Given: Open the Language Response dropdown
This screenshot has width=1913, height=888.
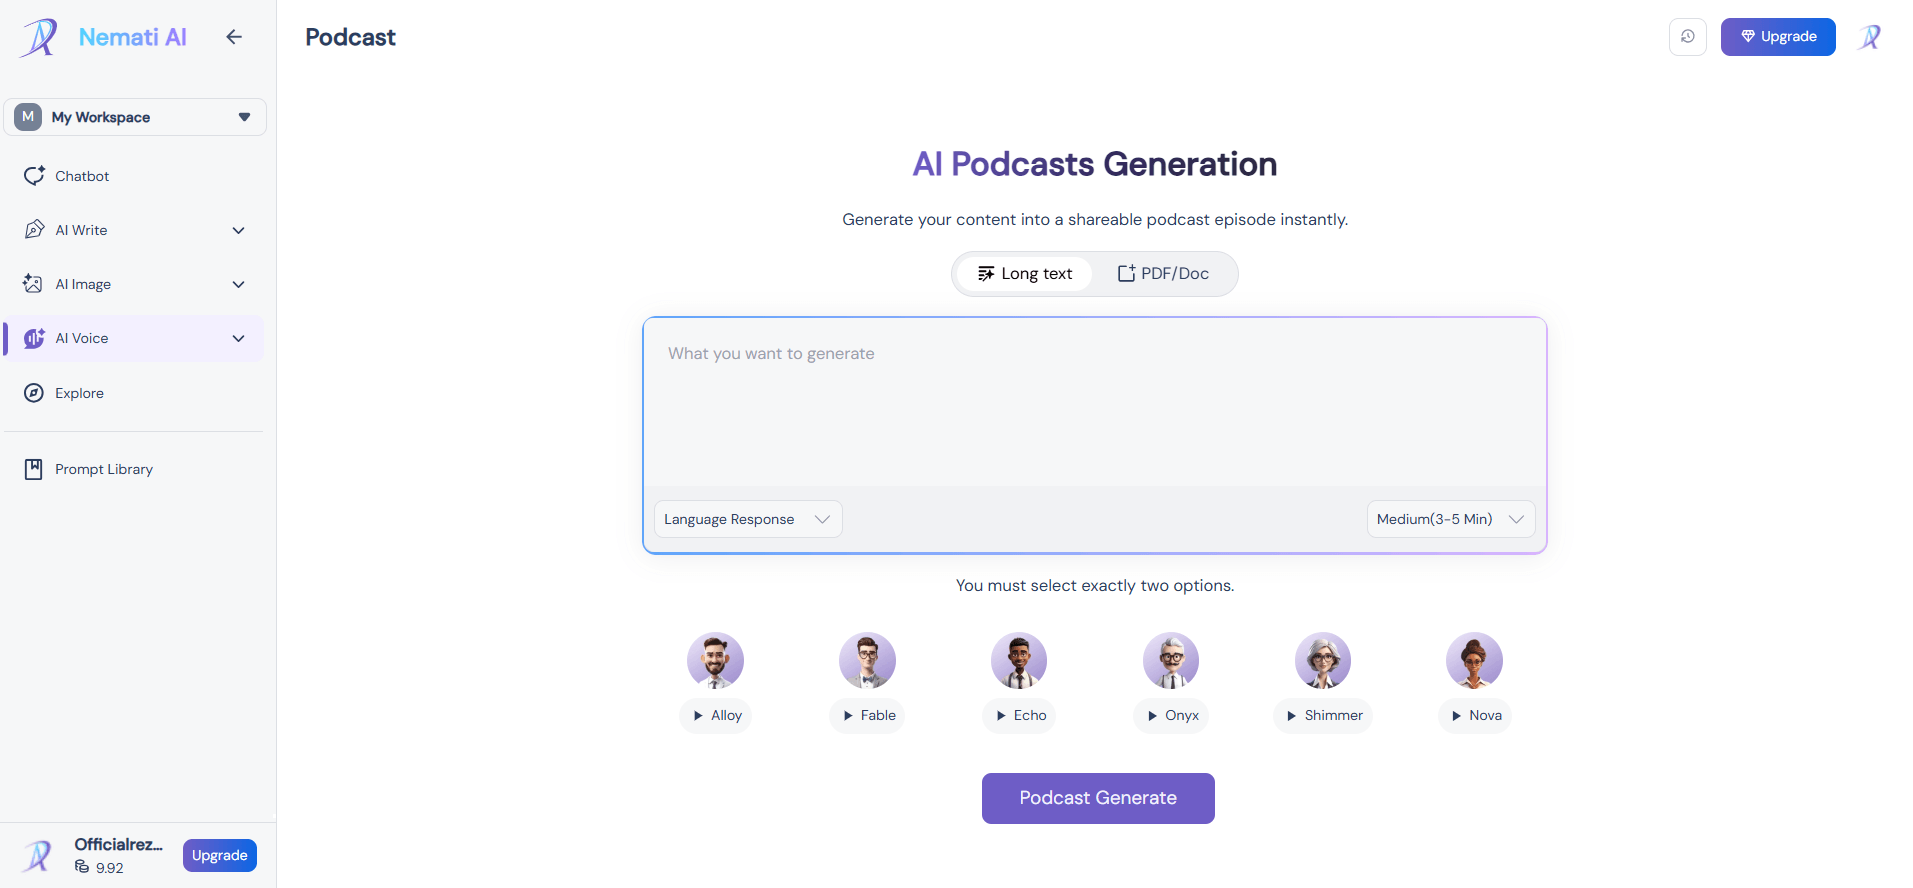Looking at the screenshot, I should (x=748, y=519).
